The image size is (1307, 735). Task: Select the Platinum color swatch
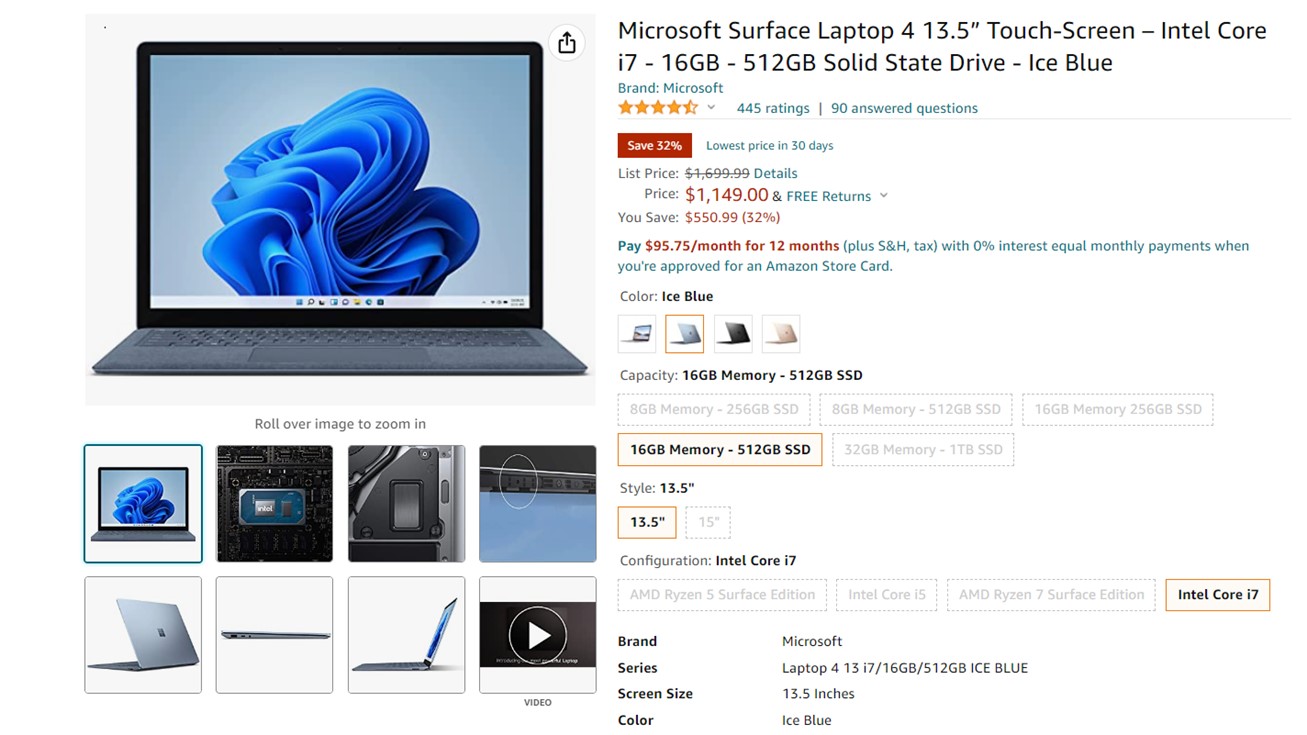point(637,334)
